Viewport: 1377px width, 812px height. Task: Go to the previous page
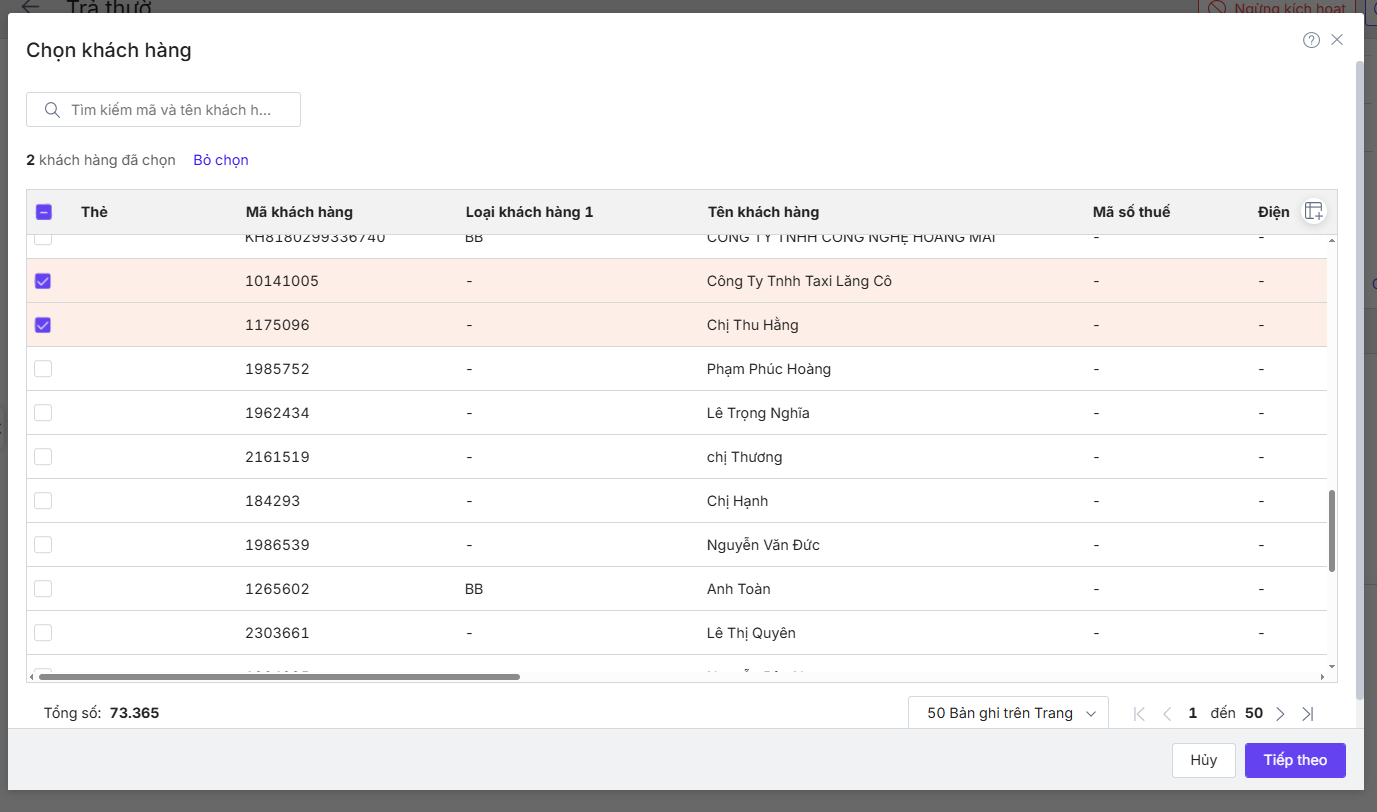click(x=1167, y=714)
